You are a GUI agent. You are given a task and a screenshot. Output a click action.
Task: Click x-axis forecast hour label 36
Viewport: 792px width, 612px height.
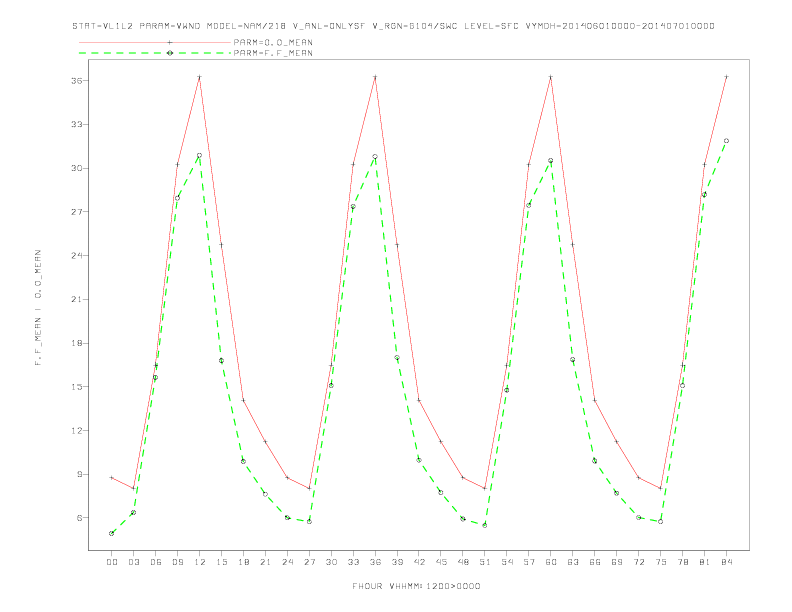click(375, 562)
